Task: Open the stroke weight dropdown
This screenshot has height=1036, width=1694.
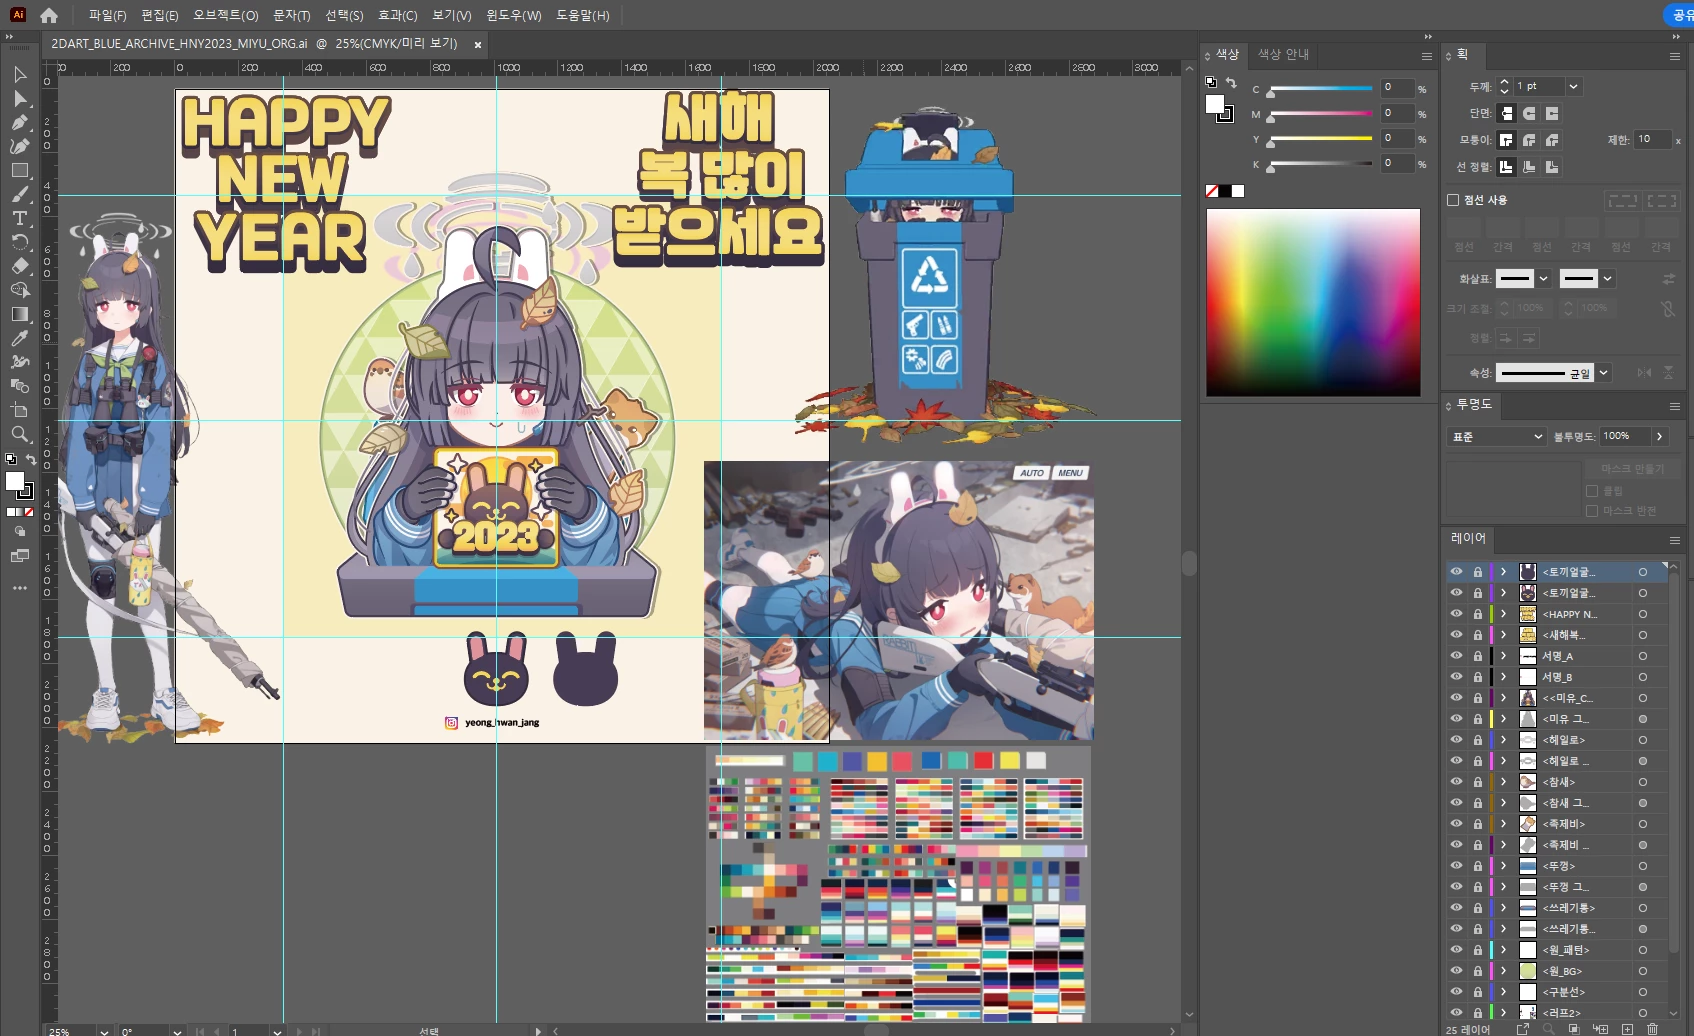Action: [x=1573, y=87]
